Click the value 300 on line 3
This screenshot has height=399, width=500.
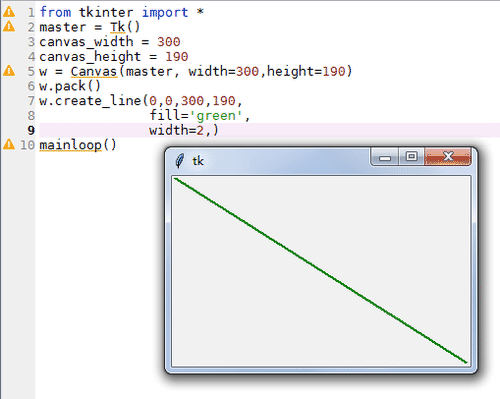pyautogui.click(x=169, y=42)
